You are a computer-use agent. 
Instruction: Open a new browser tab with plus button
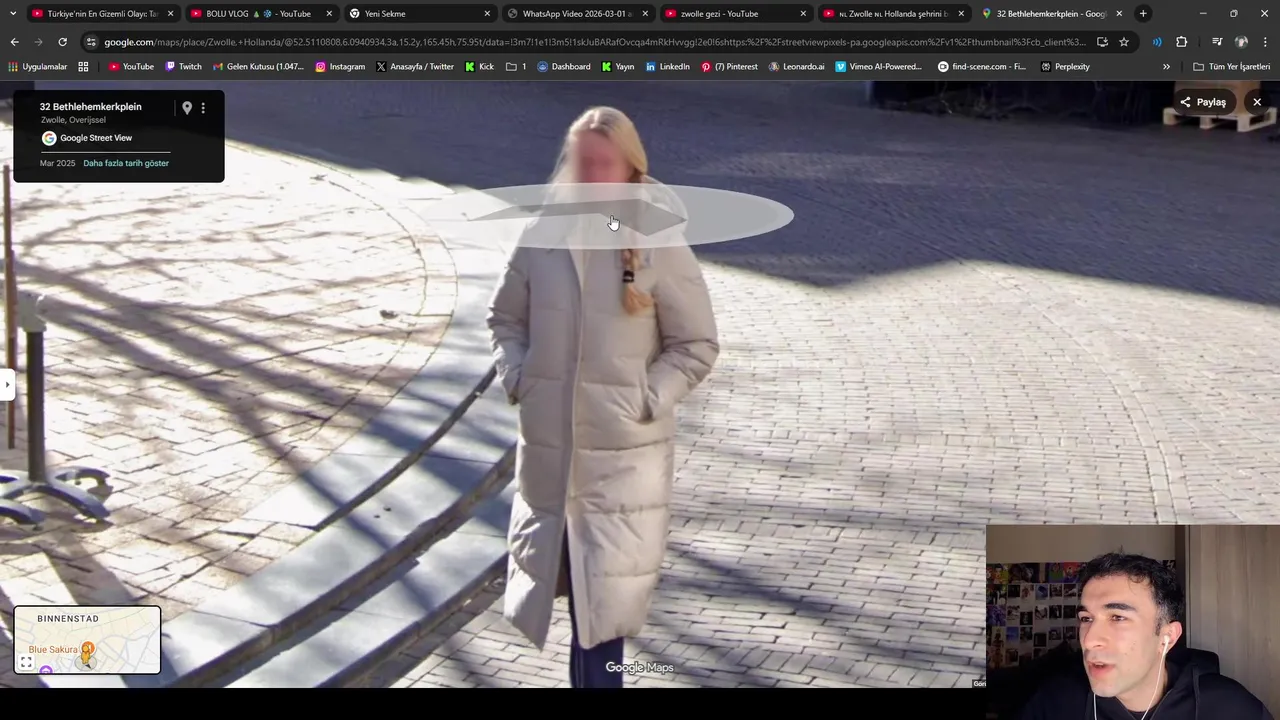(x=1143, y=13)
